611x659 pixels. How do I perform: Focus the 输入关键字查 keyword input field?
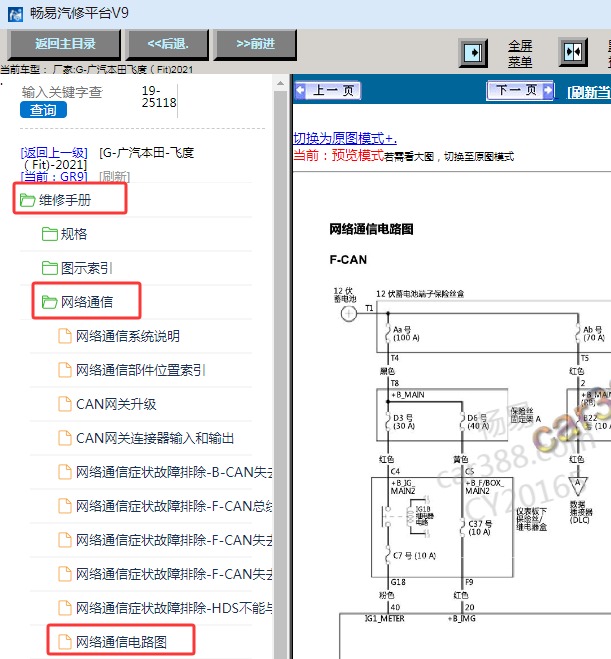pyautogui.click(x=62, y=92)
